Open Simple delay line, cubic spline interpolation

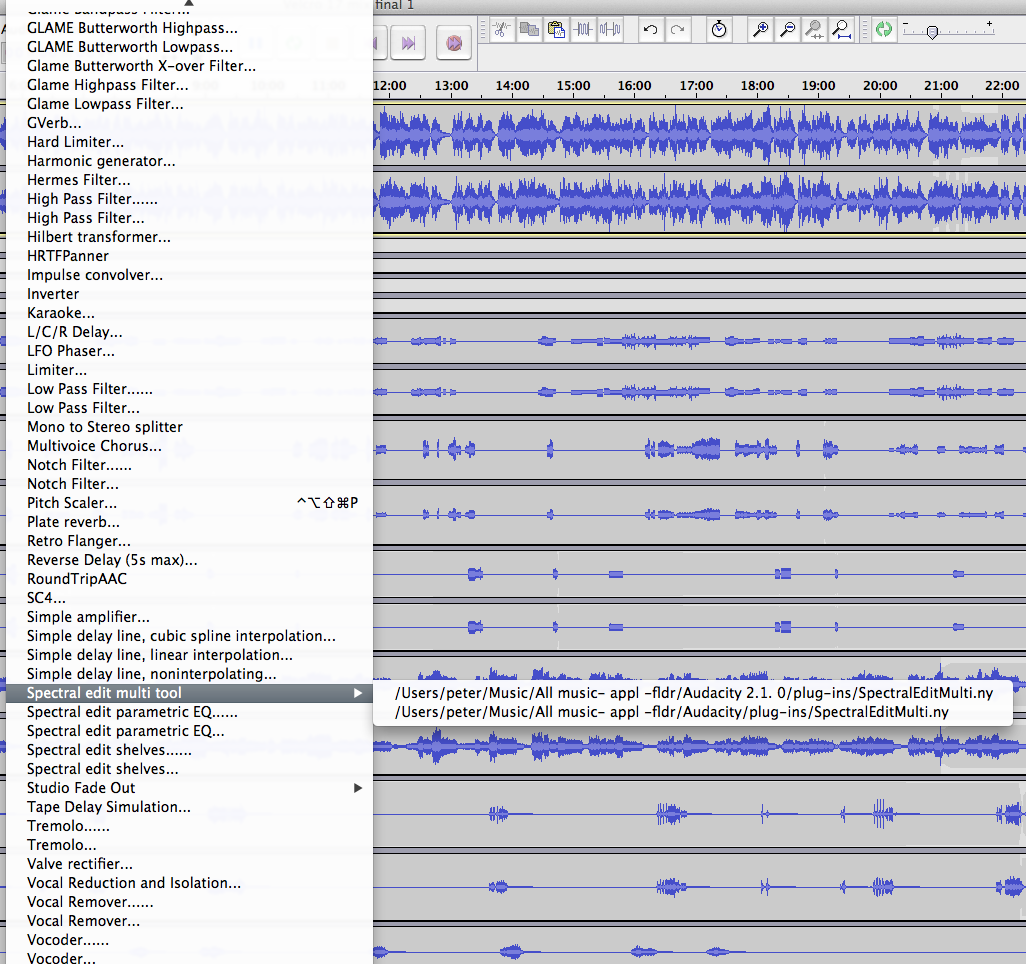189,635
